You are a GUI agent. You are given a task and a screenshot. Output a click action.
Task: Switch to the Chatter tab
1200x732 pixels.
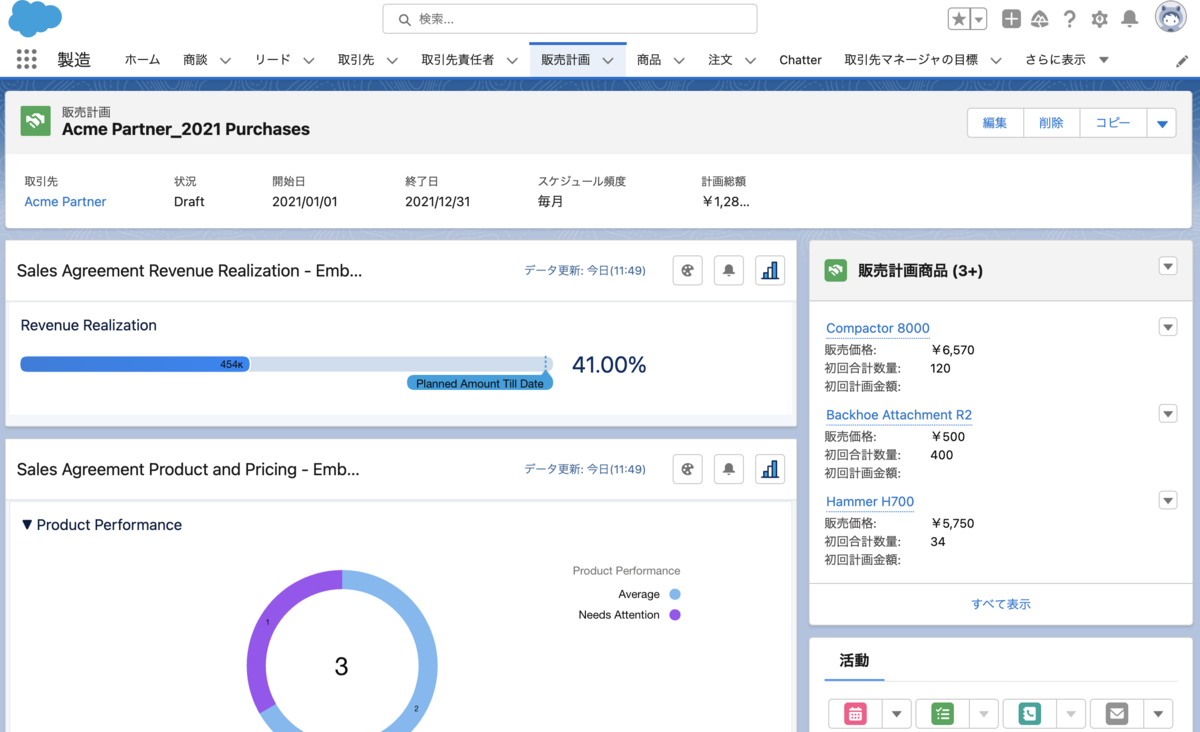pyautogui.click(x=800, y=59)
